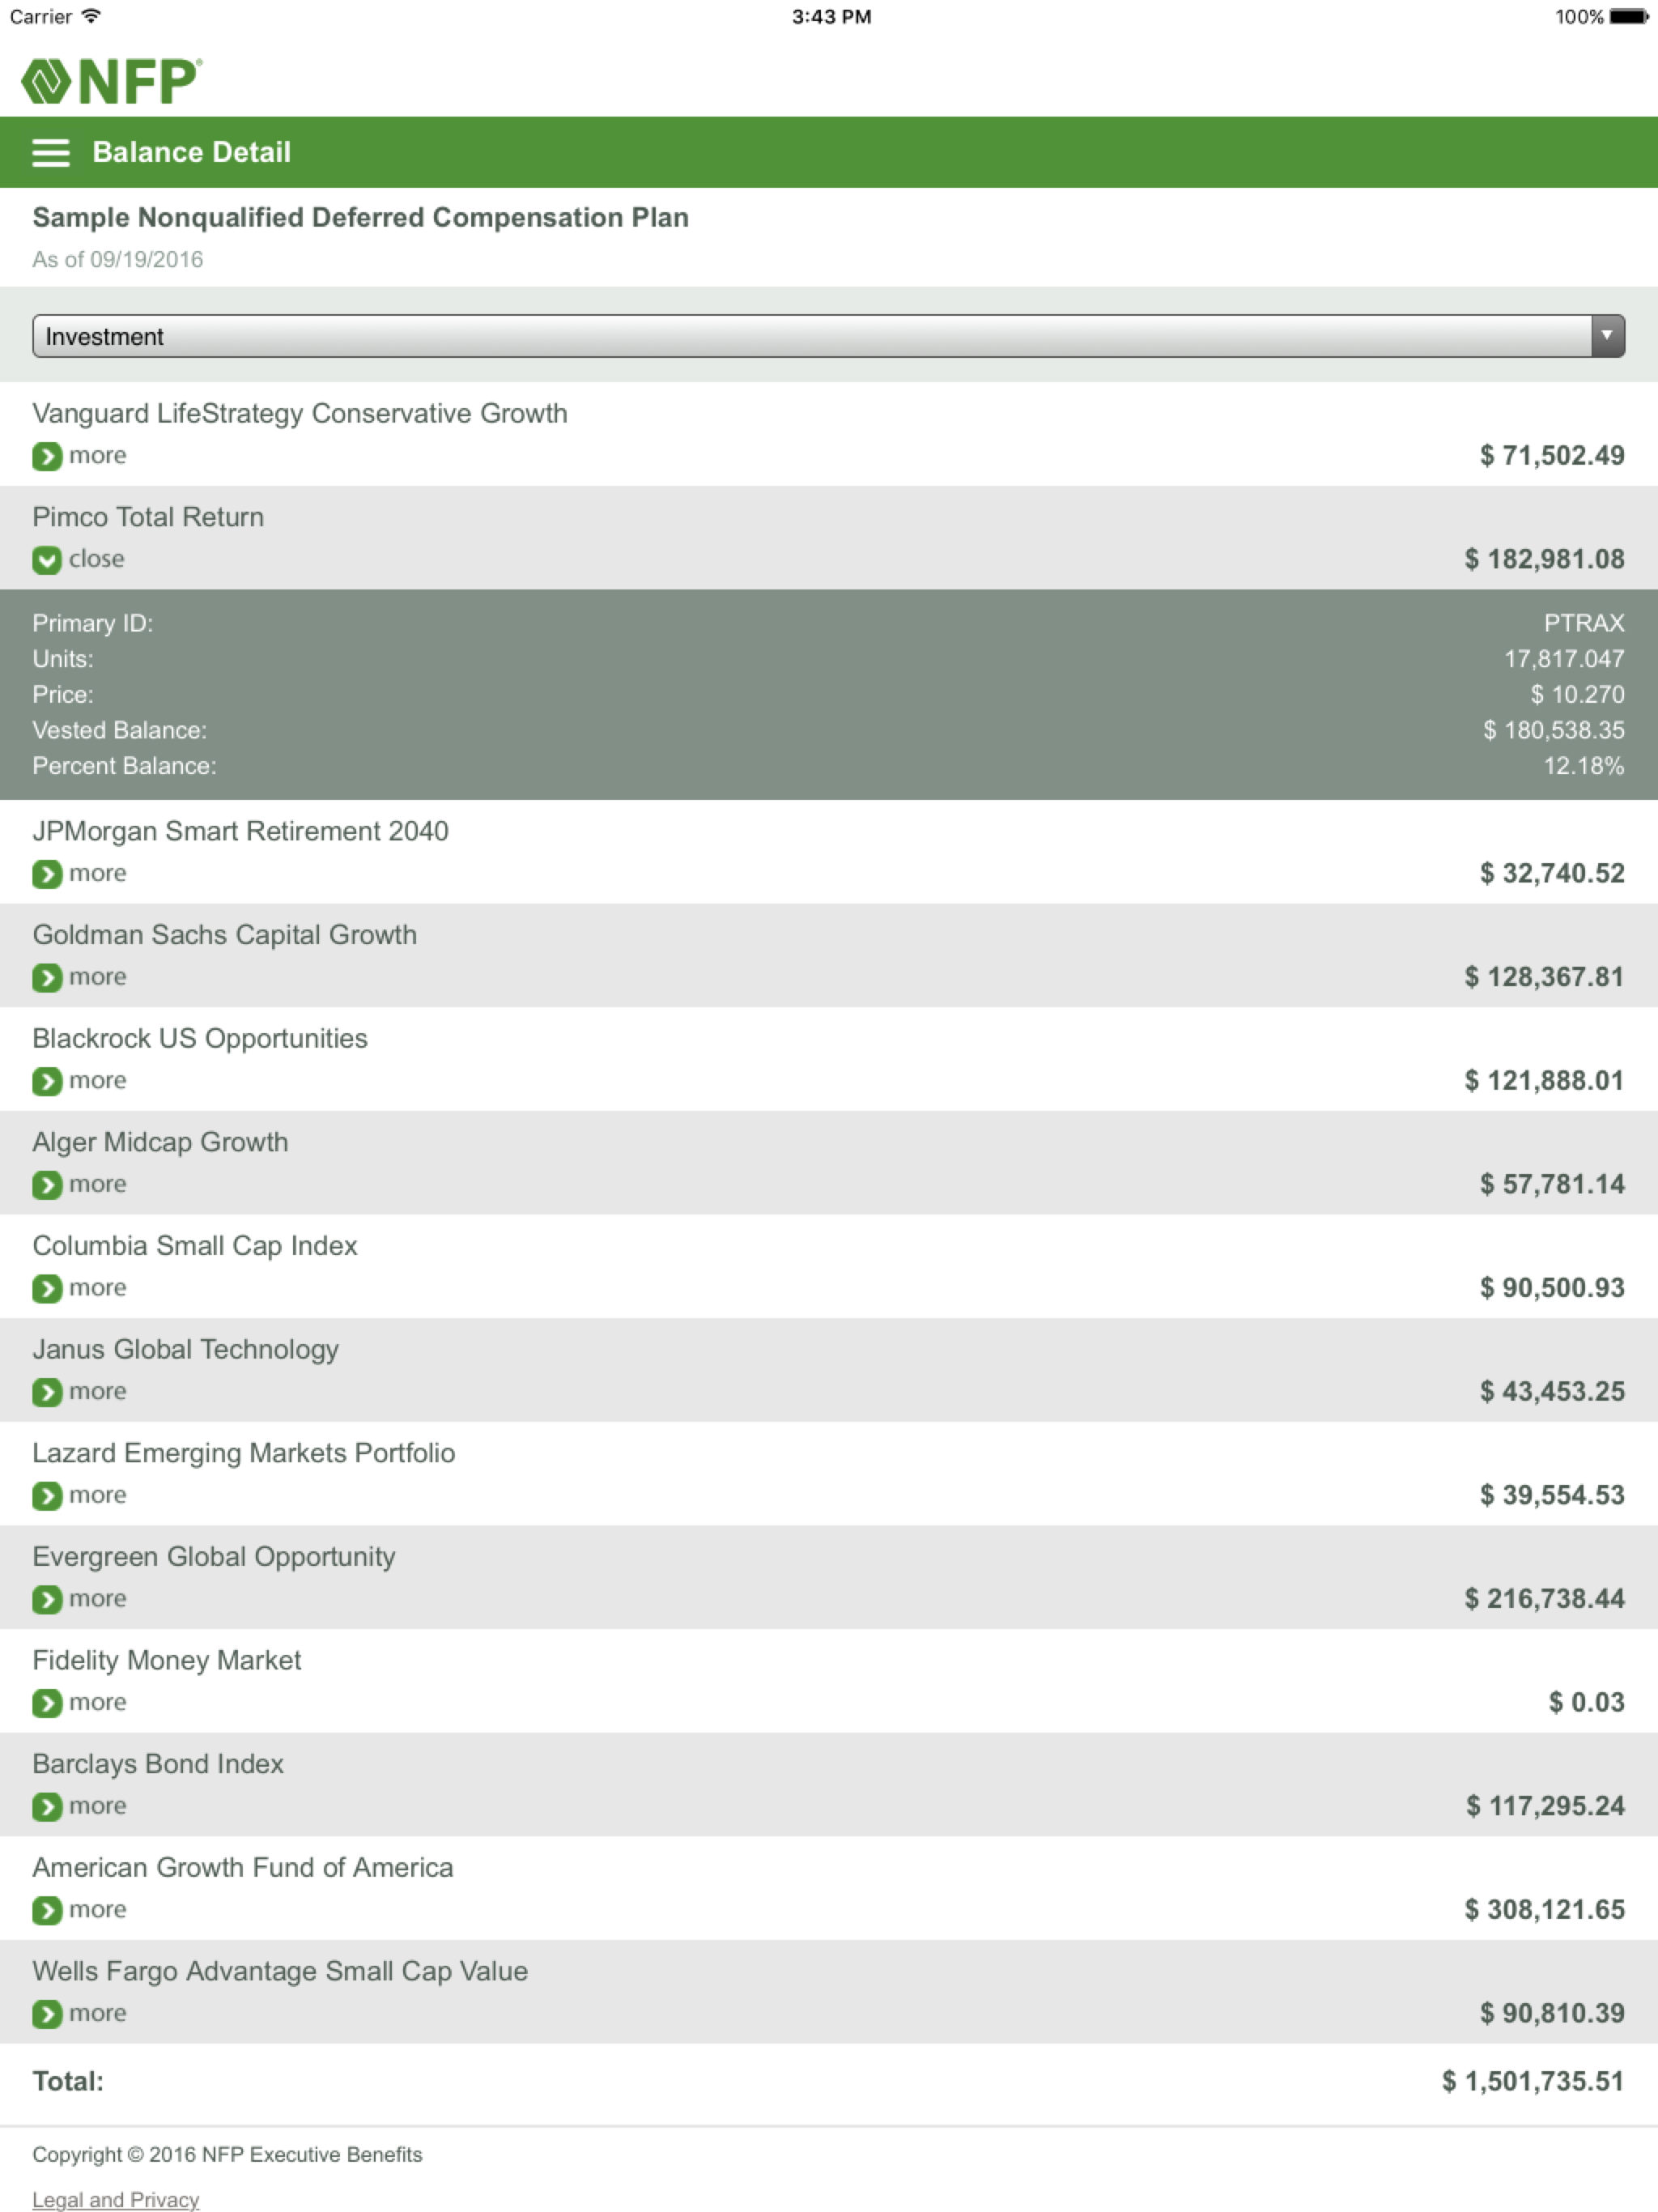
Task: Select the $ 182,981.08 Pimco balance
Action: tap(1544, 559)
